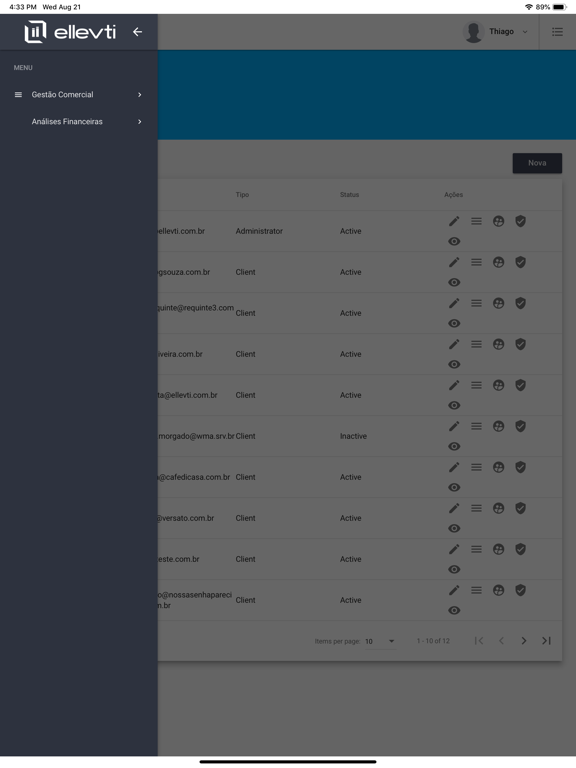Screen dimensions: 576x768
Task: View versato.com.br row with eye icon
Action: (454, 528)
